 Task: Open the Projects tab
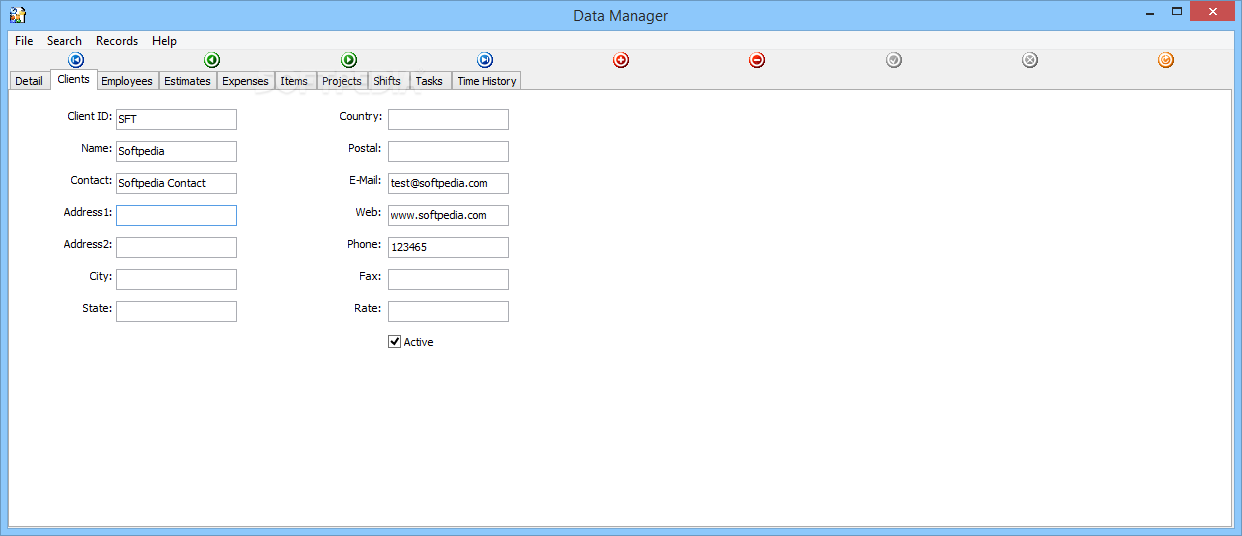tap(342, 81)
